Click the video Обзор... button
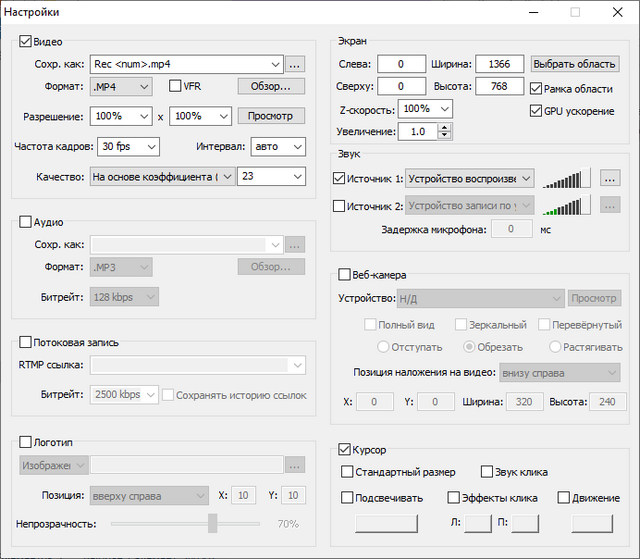The image size is (640, 559). 270,86
